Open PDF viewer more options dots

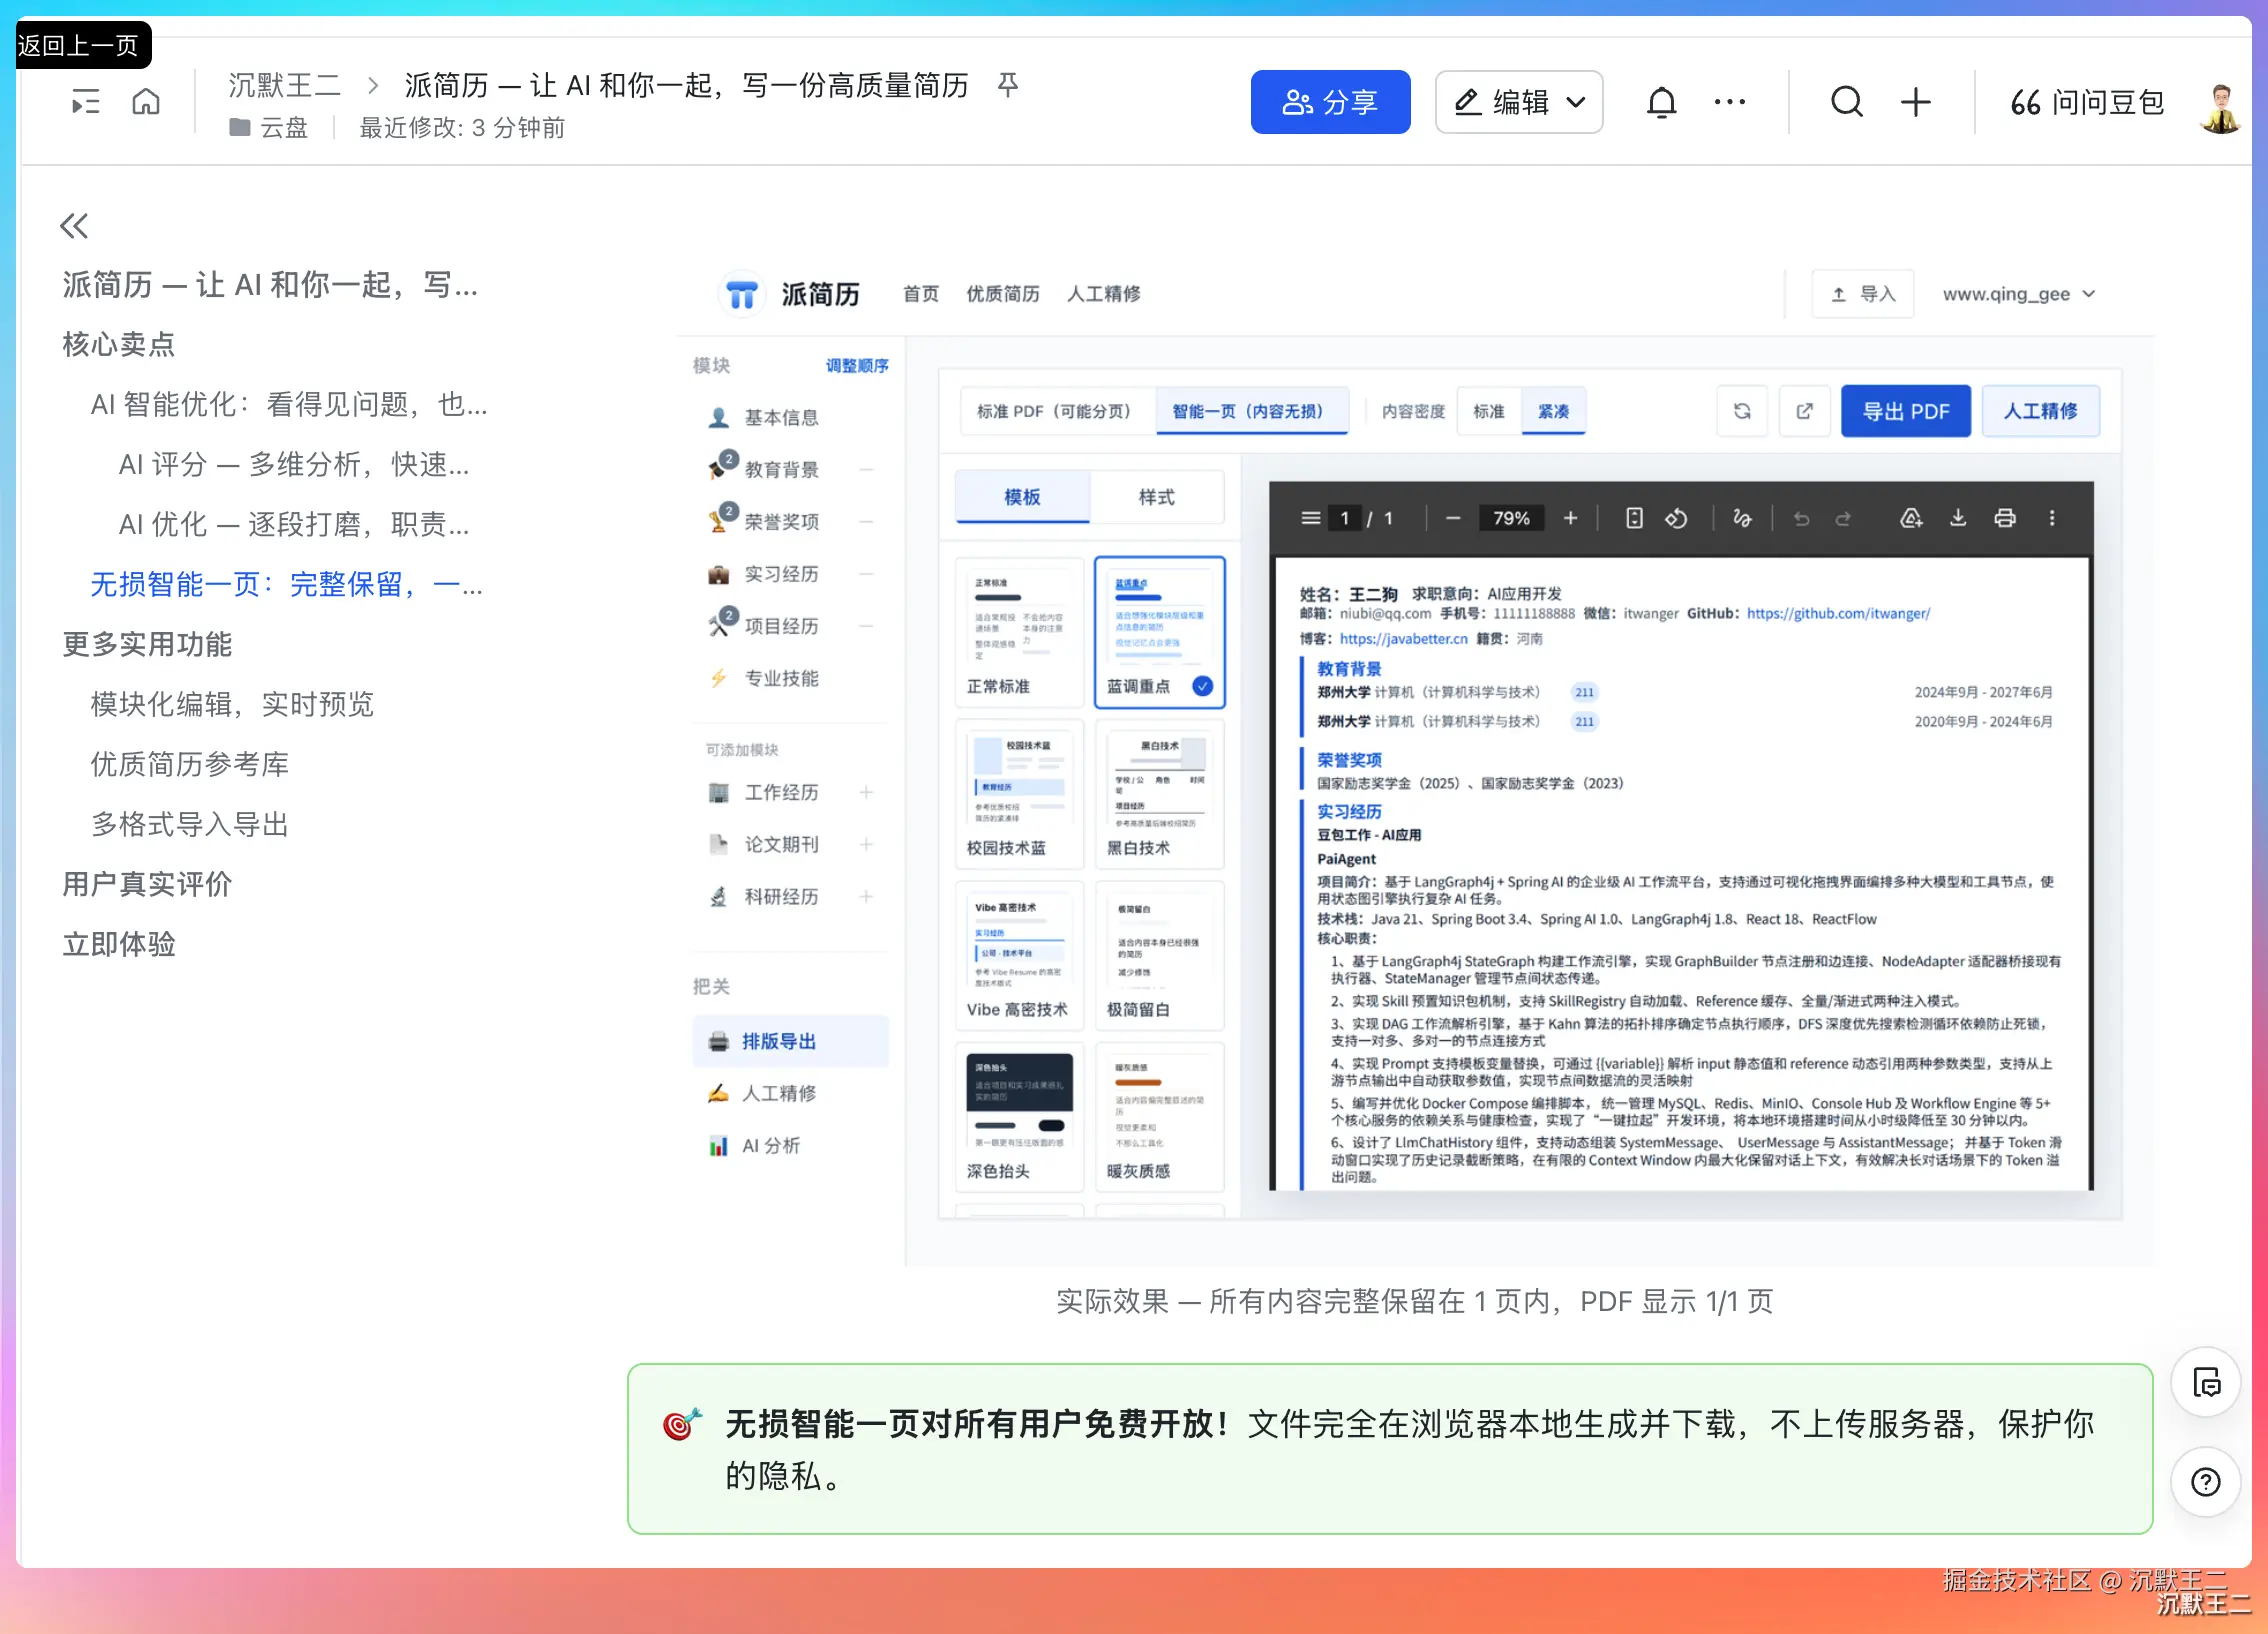click(2052, 518)
